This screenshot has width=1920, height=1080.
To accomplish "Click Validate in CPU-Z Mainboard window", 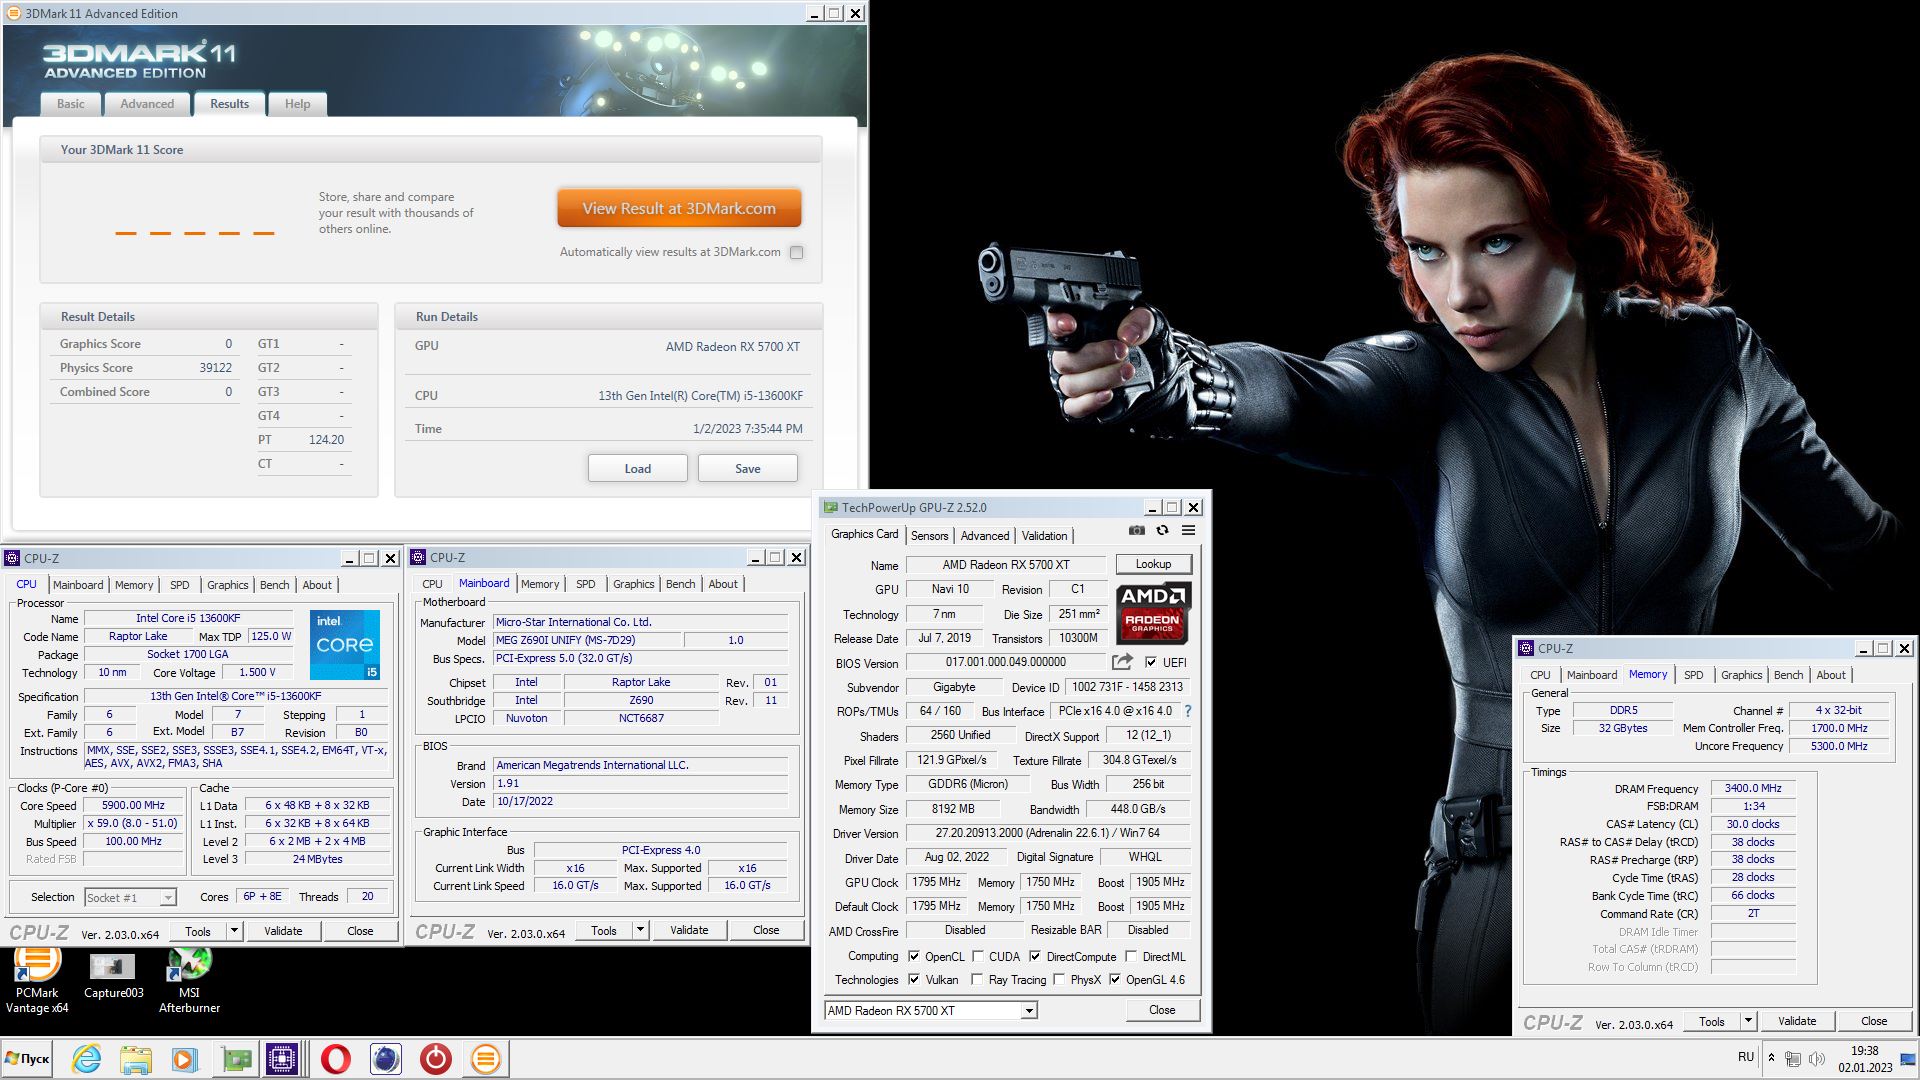I will pos(689,930).
